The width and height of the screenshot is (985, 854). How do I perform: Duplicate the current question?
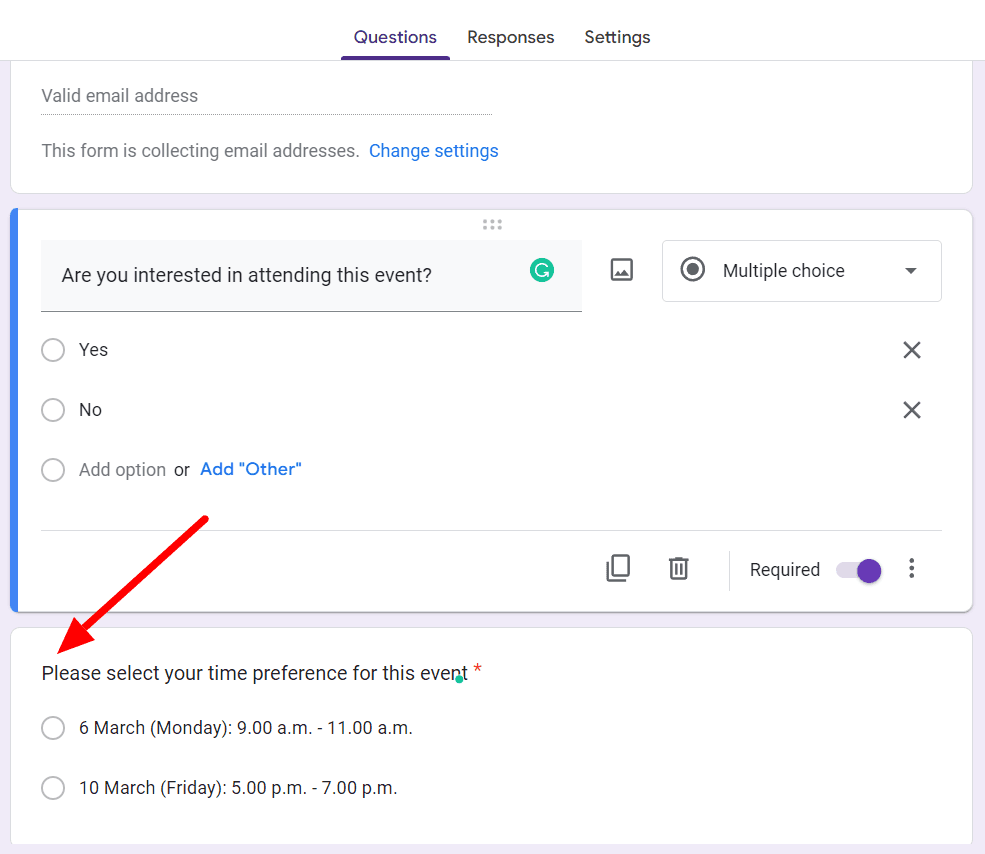618,568
